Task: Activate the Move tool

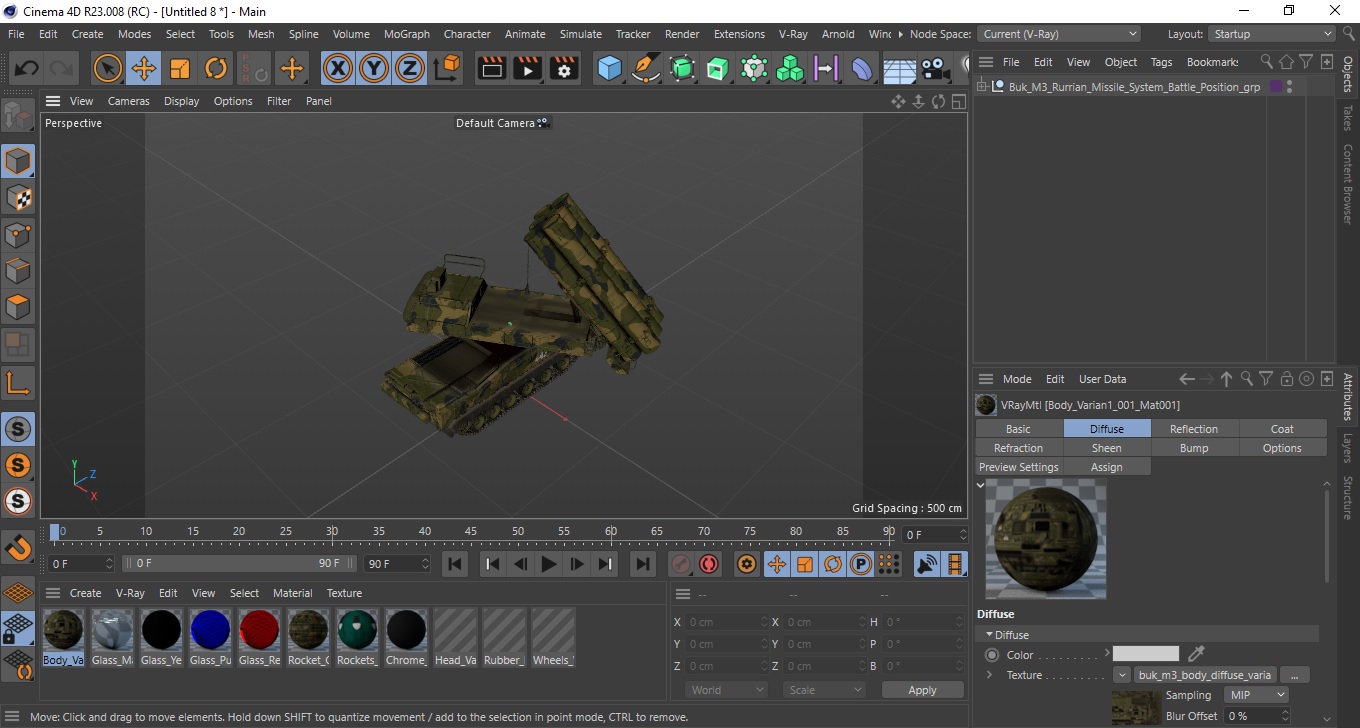Action: 143,69
